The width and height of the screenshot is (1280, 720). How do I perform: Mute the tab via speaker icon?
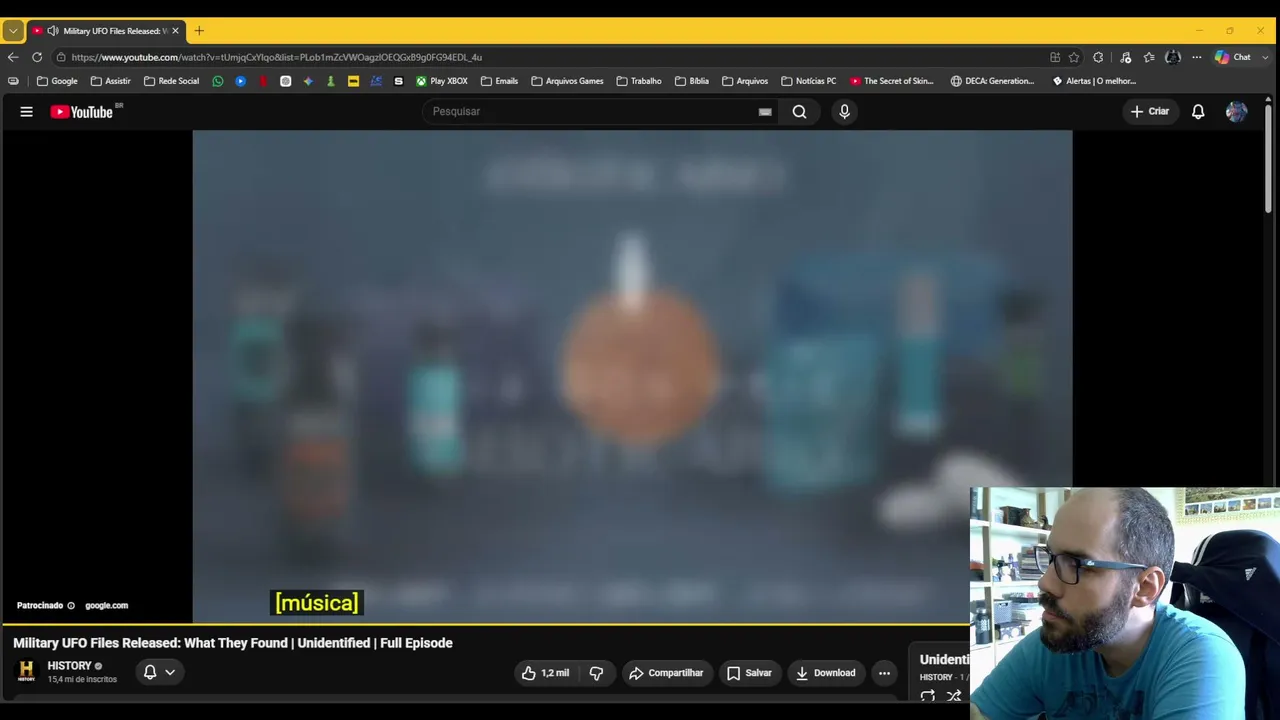(x=53, y=31)
